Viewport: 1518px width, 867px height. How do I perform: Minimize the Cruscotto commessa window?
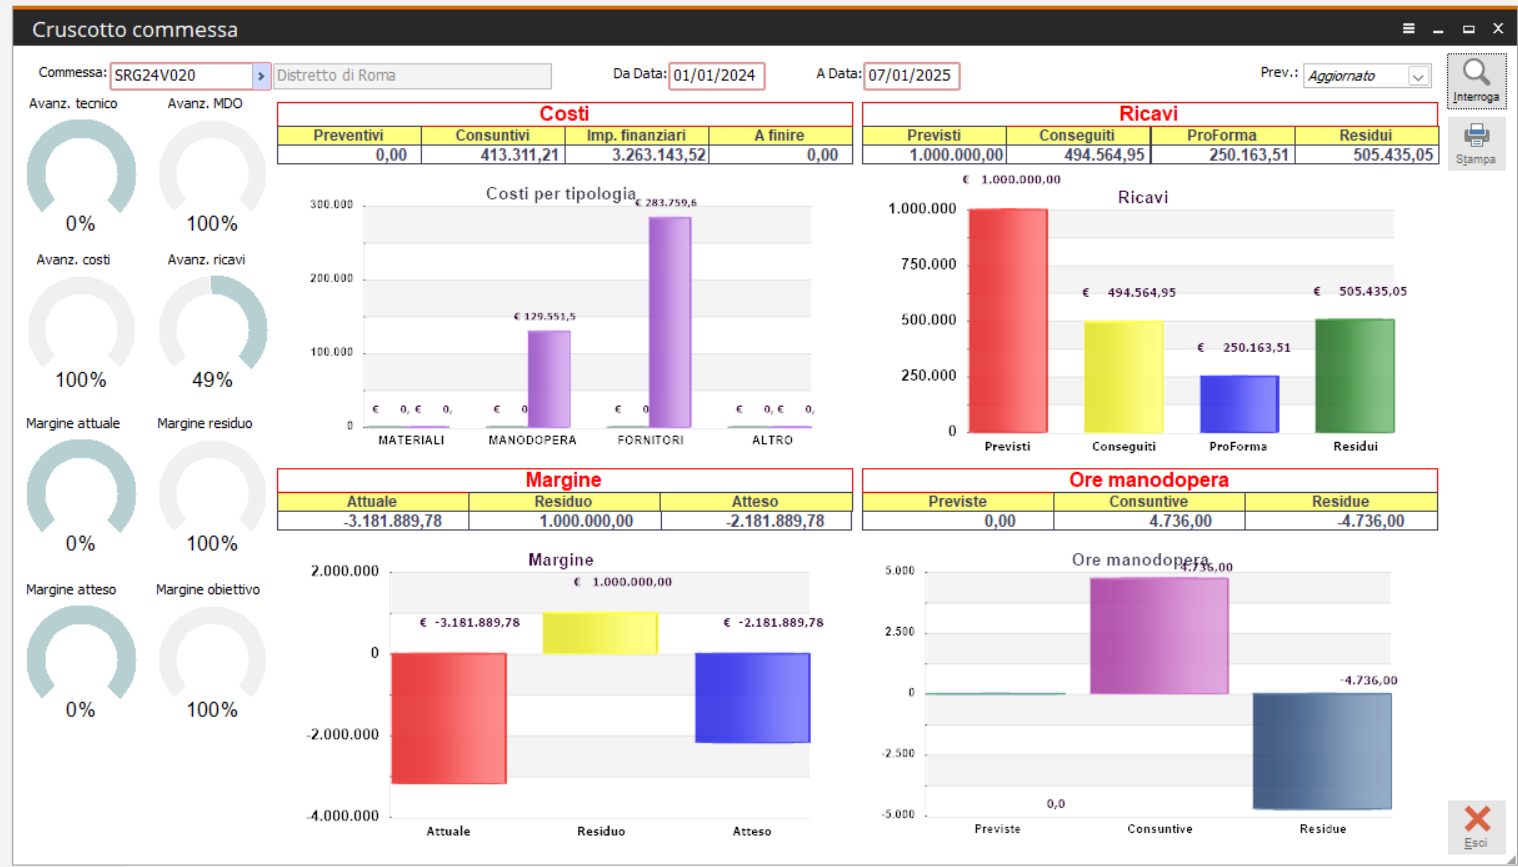(1438, 29)
